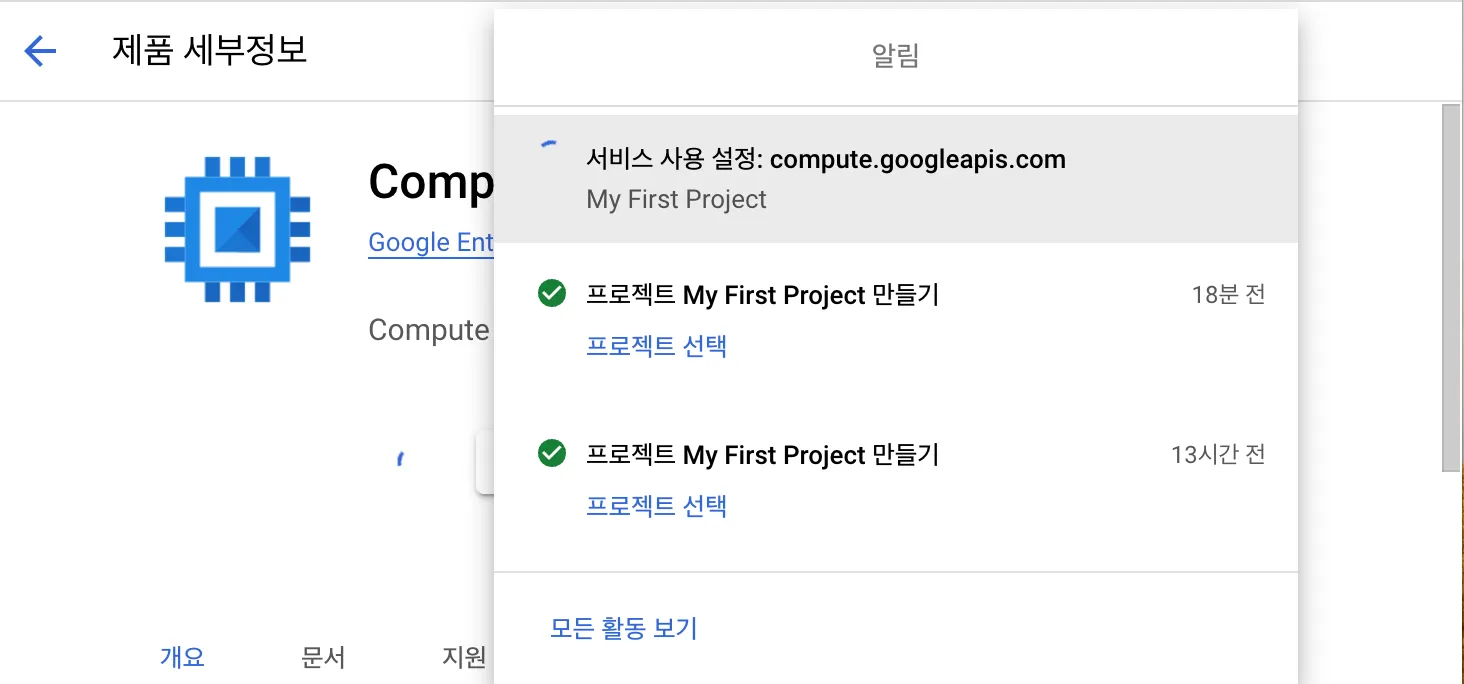Viewport: 1464px width, 684px height.
Task: Click the Compute Engine chip logo
Action: coord(237,229)
